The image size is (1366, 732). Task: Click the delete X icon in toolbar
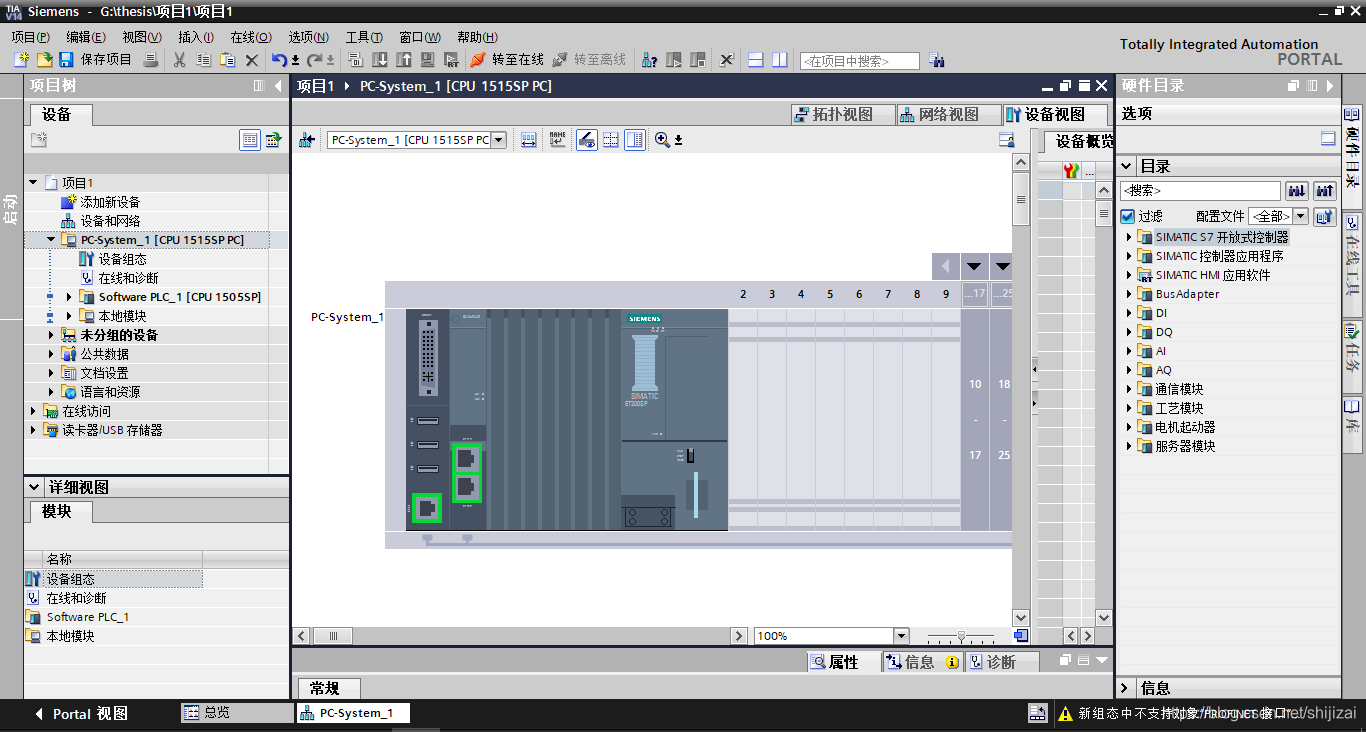[252, 60]
